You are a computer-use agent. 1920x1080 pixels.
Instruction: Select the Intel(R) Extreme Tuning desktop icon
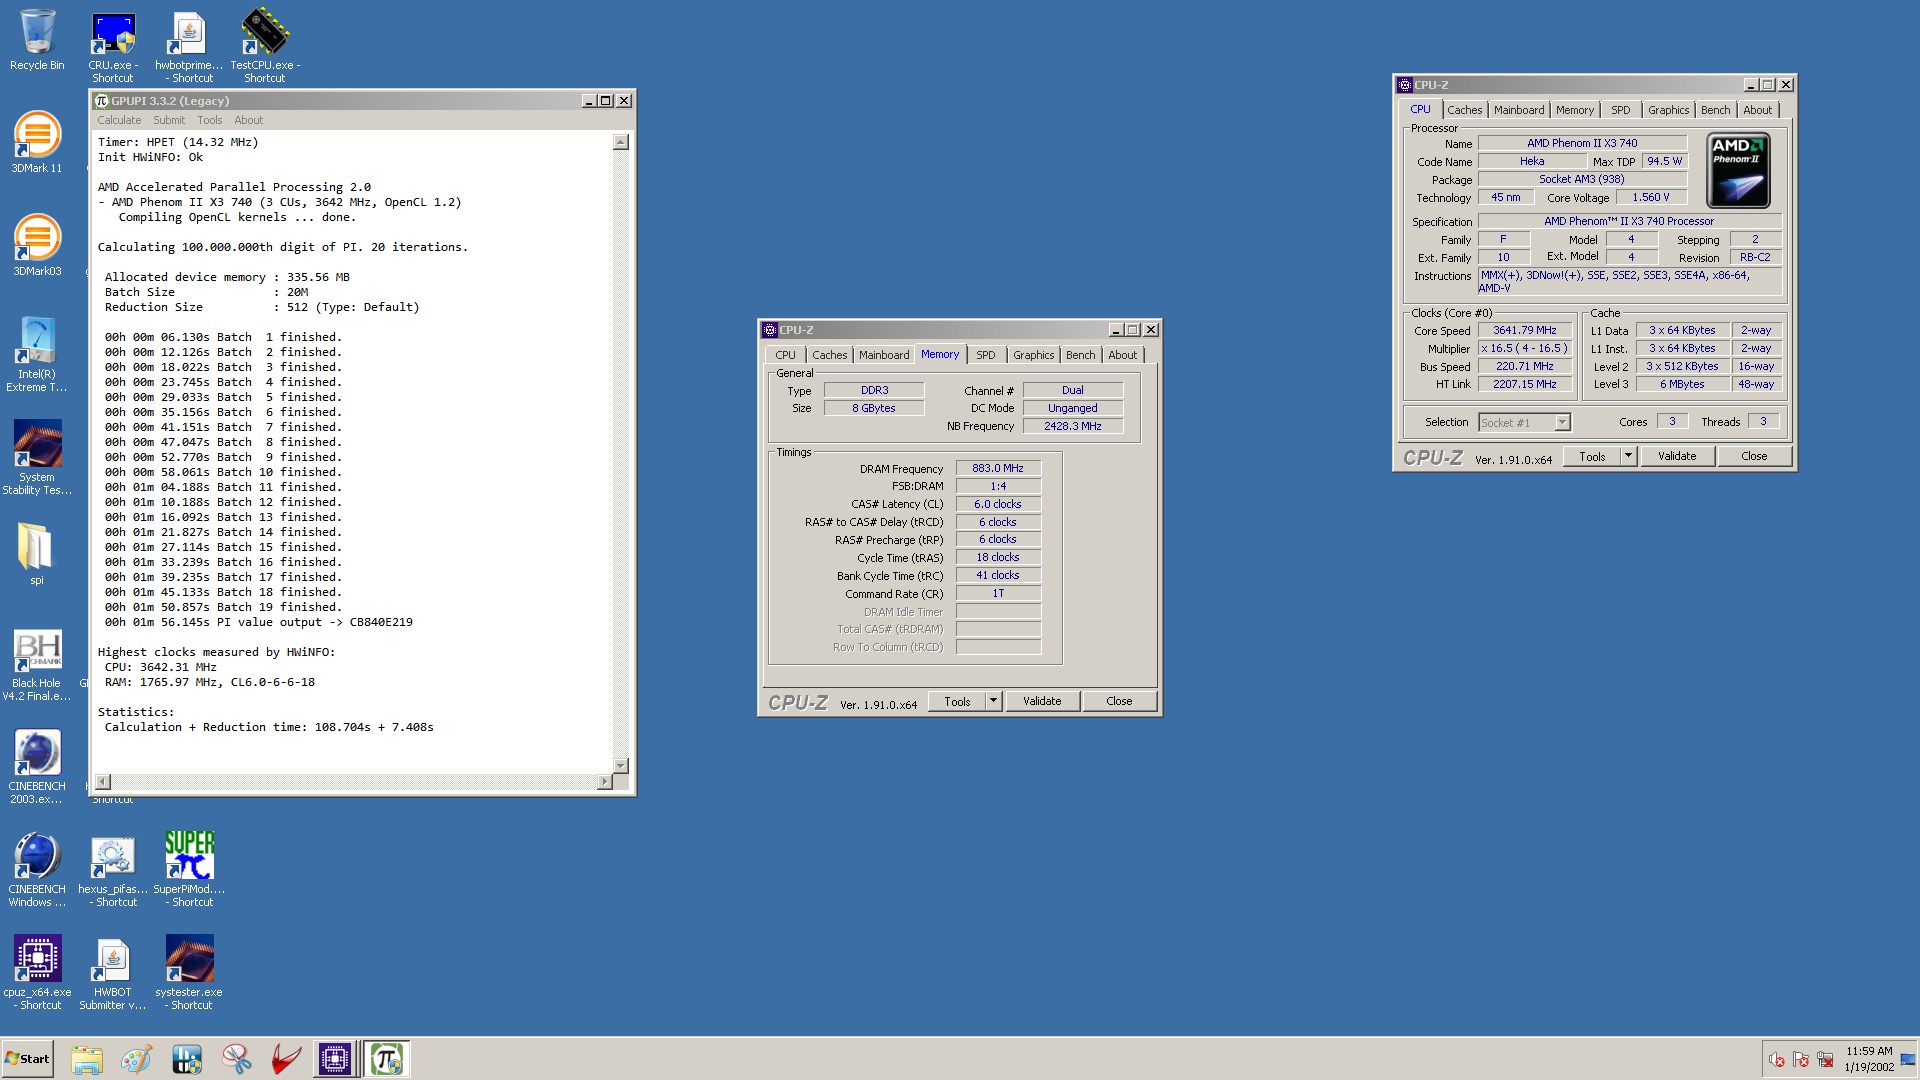[37, 354]
